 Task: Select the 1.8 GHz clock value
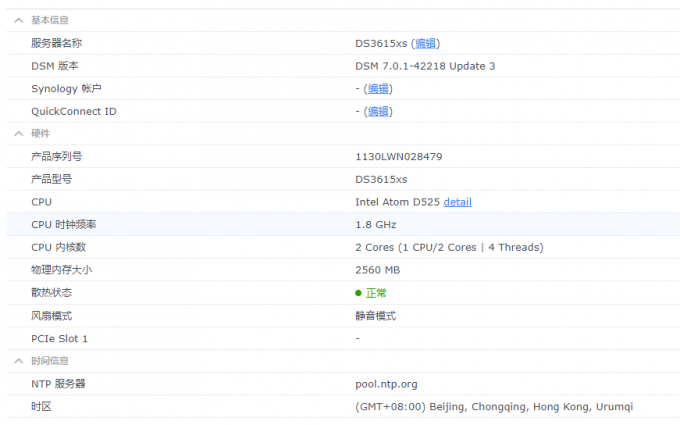tap(376, 225)
